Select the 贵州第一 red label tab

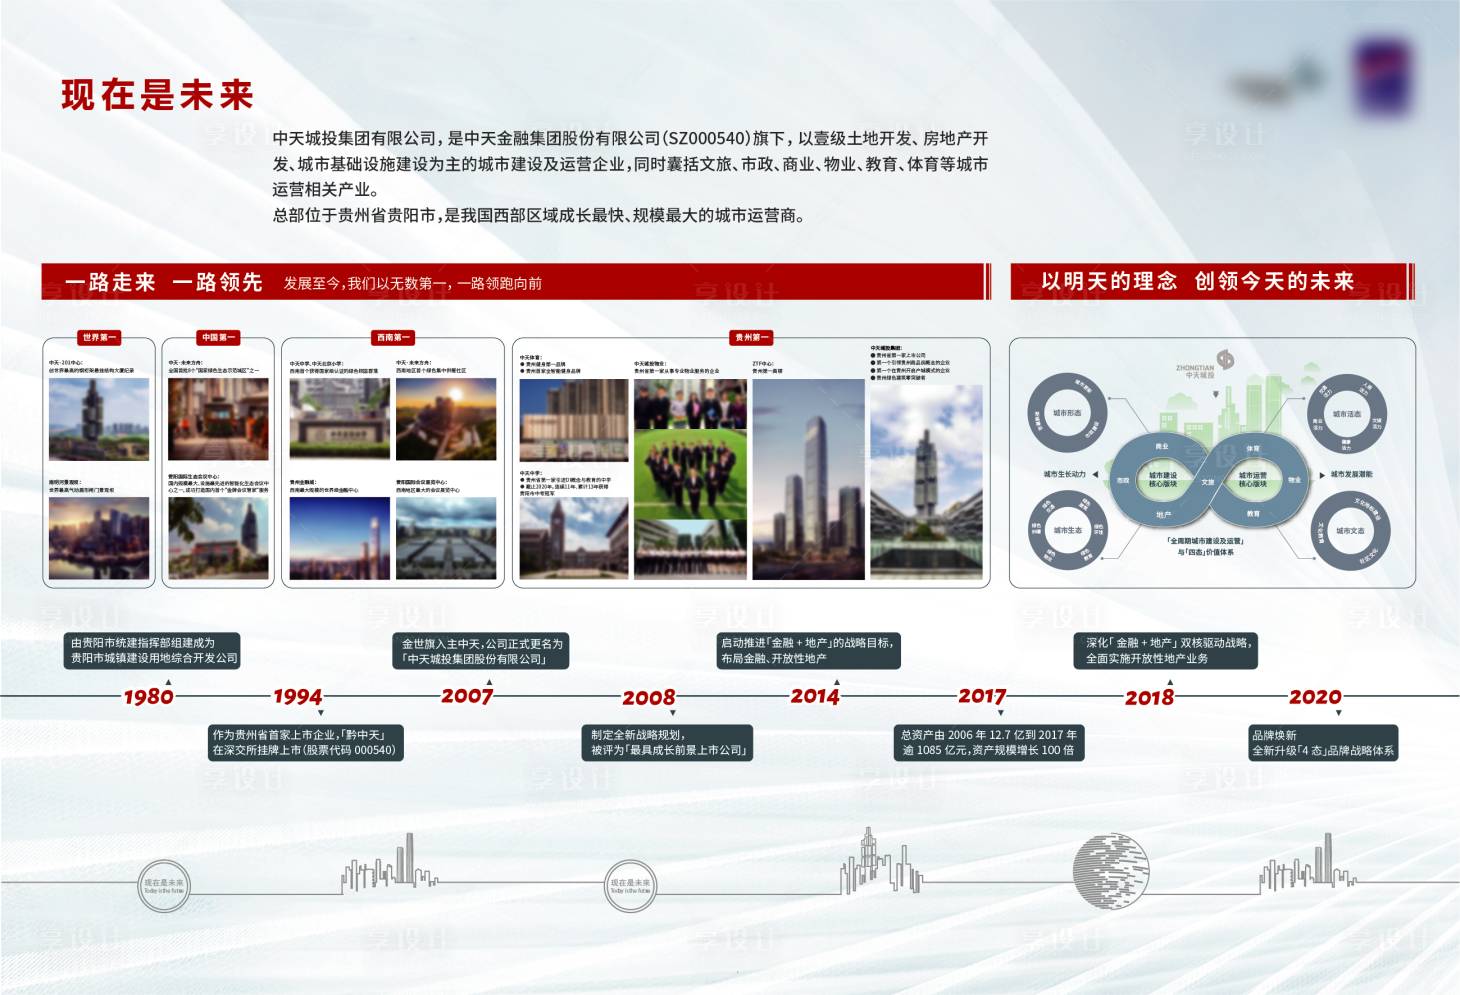pos(751,338)
